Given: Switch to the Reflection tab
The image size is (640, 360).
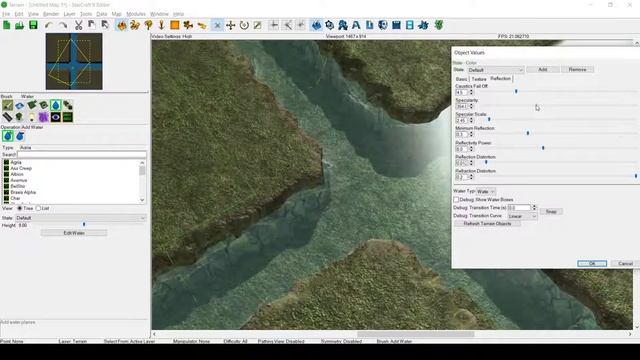Looking at the screenshot, I should 500,78.
